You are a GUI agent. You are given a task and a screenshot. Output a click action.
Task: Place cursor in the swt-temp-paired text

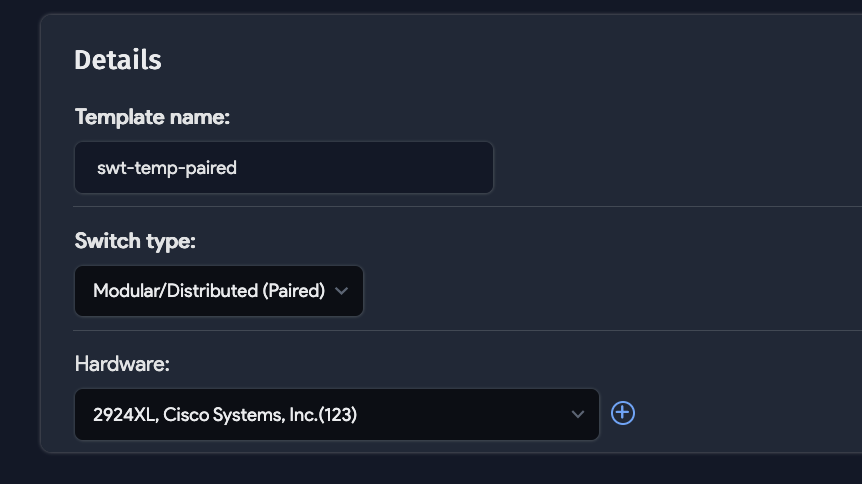pos(166,168)
